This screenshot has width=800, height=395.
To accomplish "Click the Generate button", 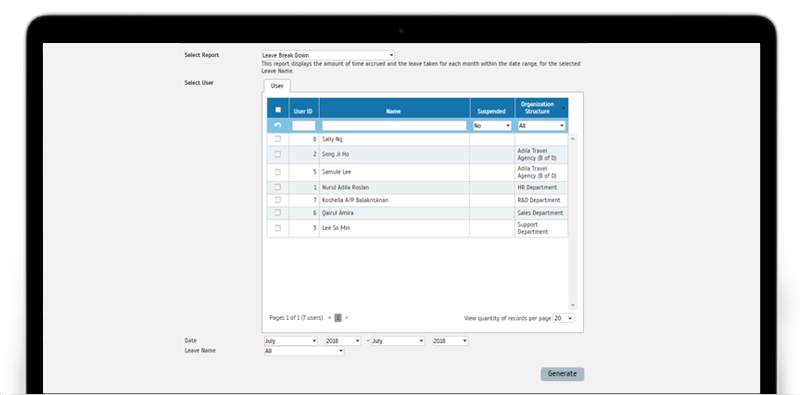I will point(562,374).
